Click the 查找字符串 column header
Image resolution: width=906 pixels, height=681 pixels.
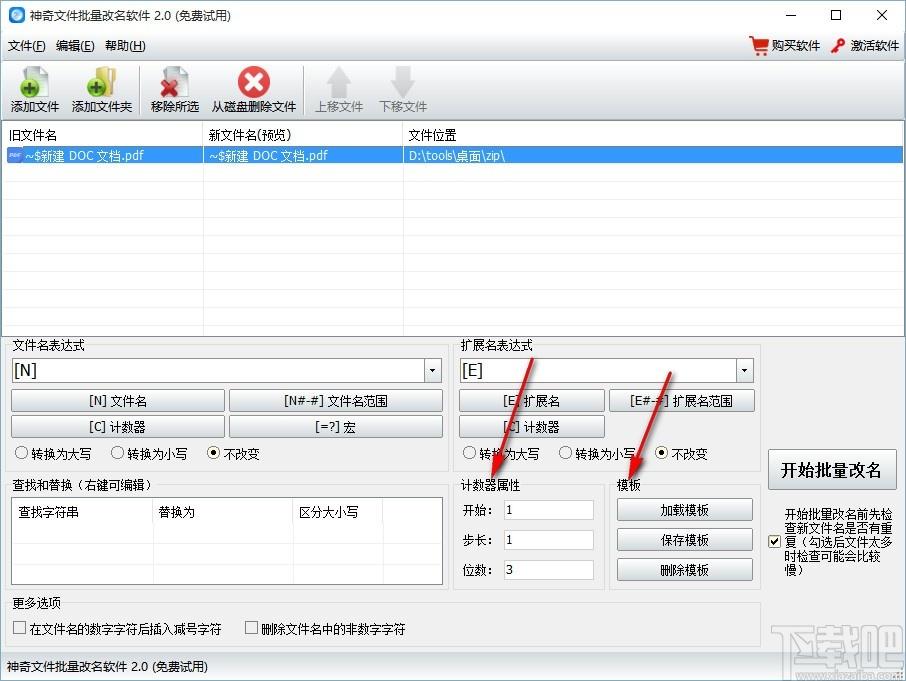click(x=82, y=512)
